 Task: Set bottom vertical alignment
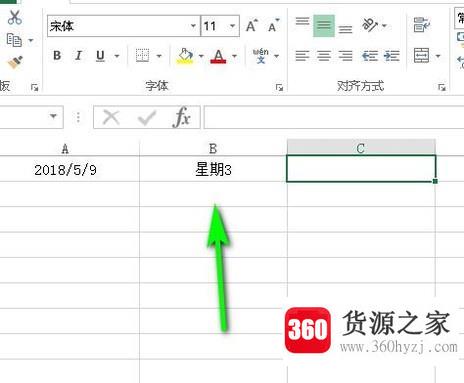pyautogui.click(x=345, y=29)
